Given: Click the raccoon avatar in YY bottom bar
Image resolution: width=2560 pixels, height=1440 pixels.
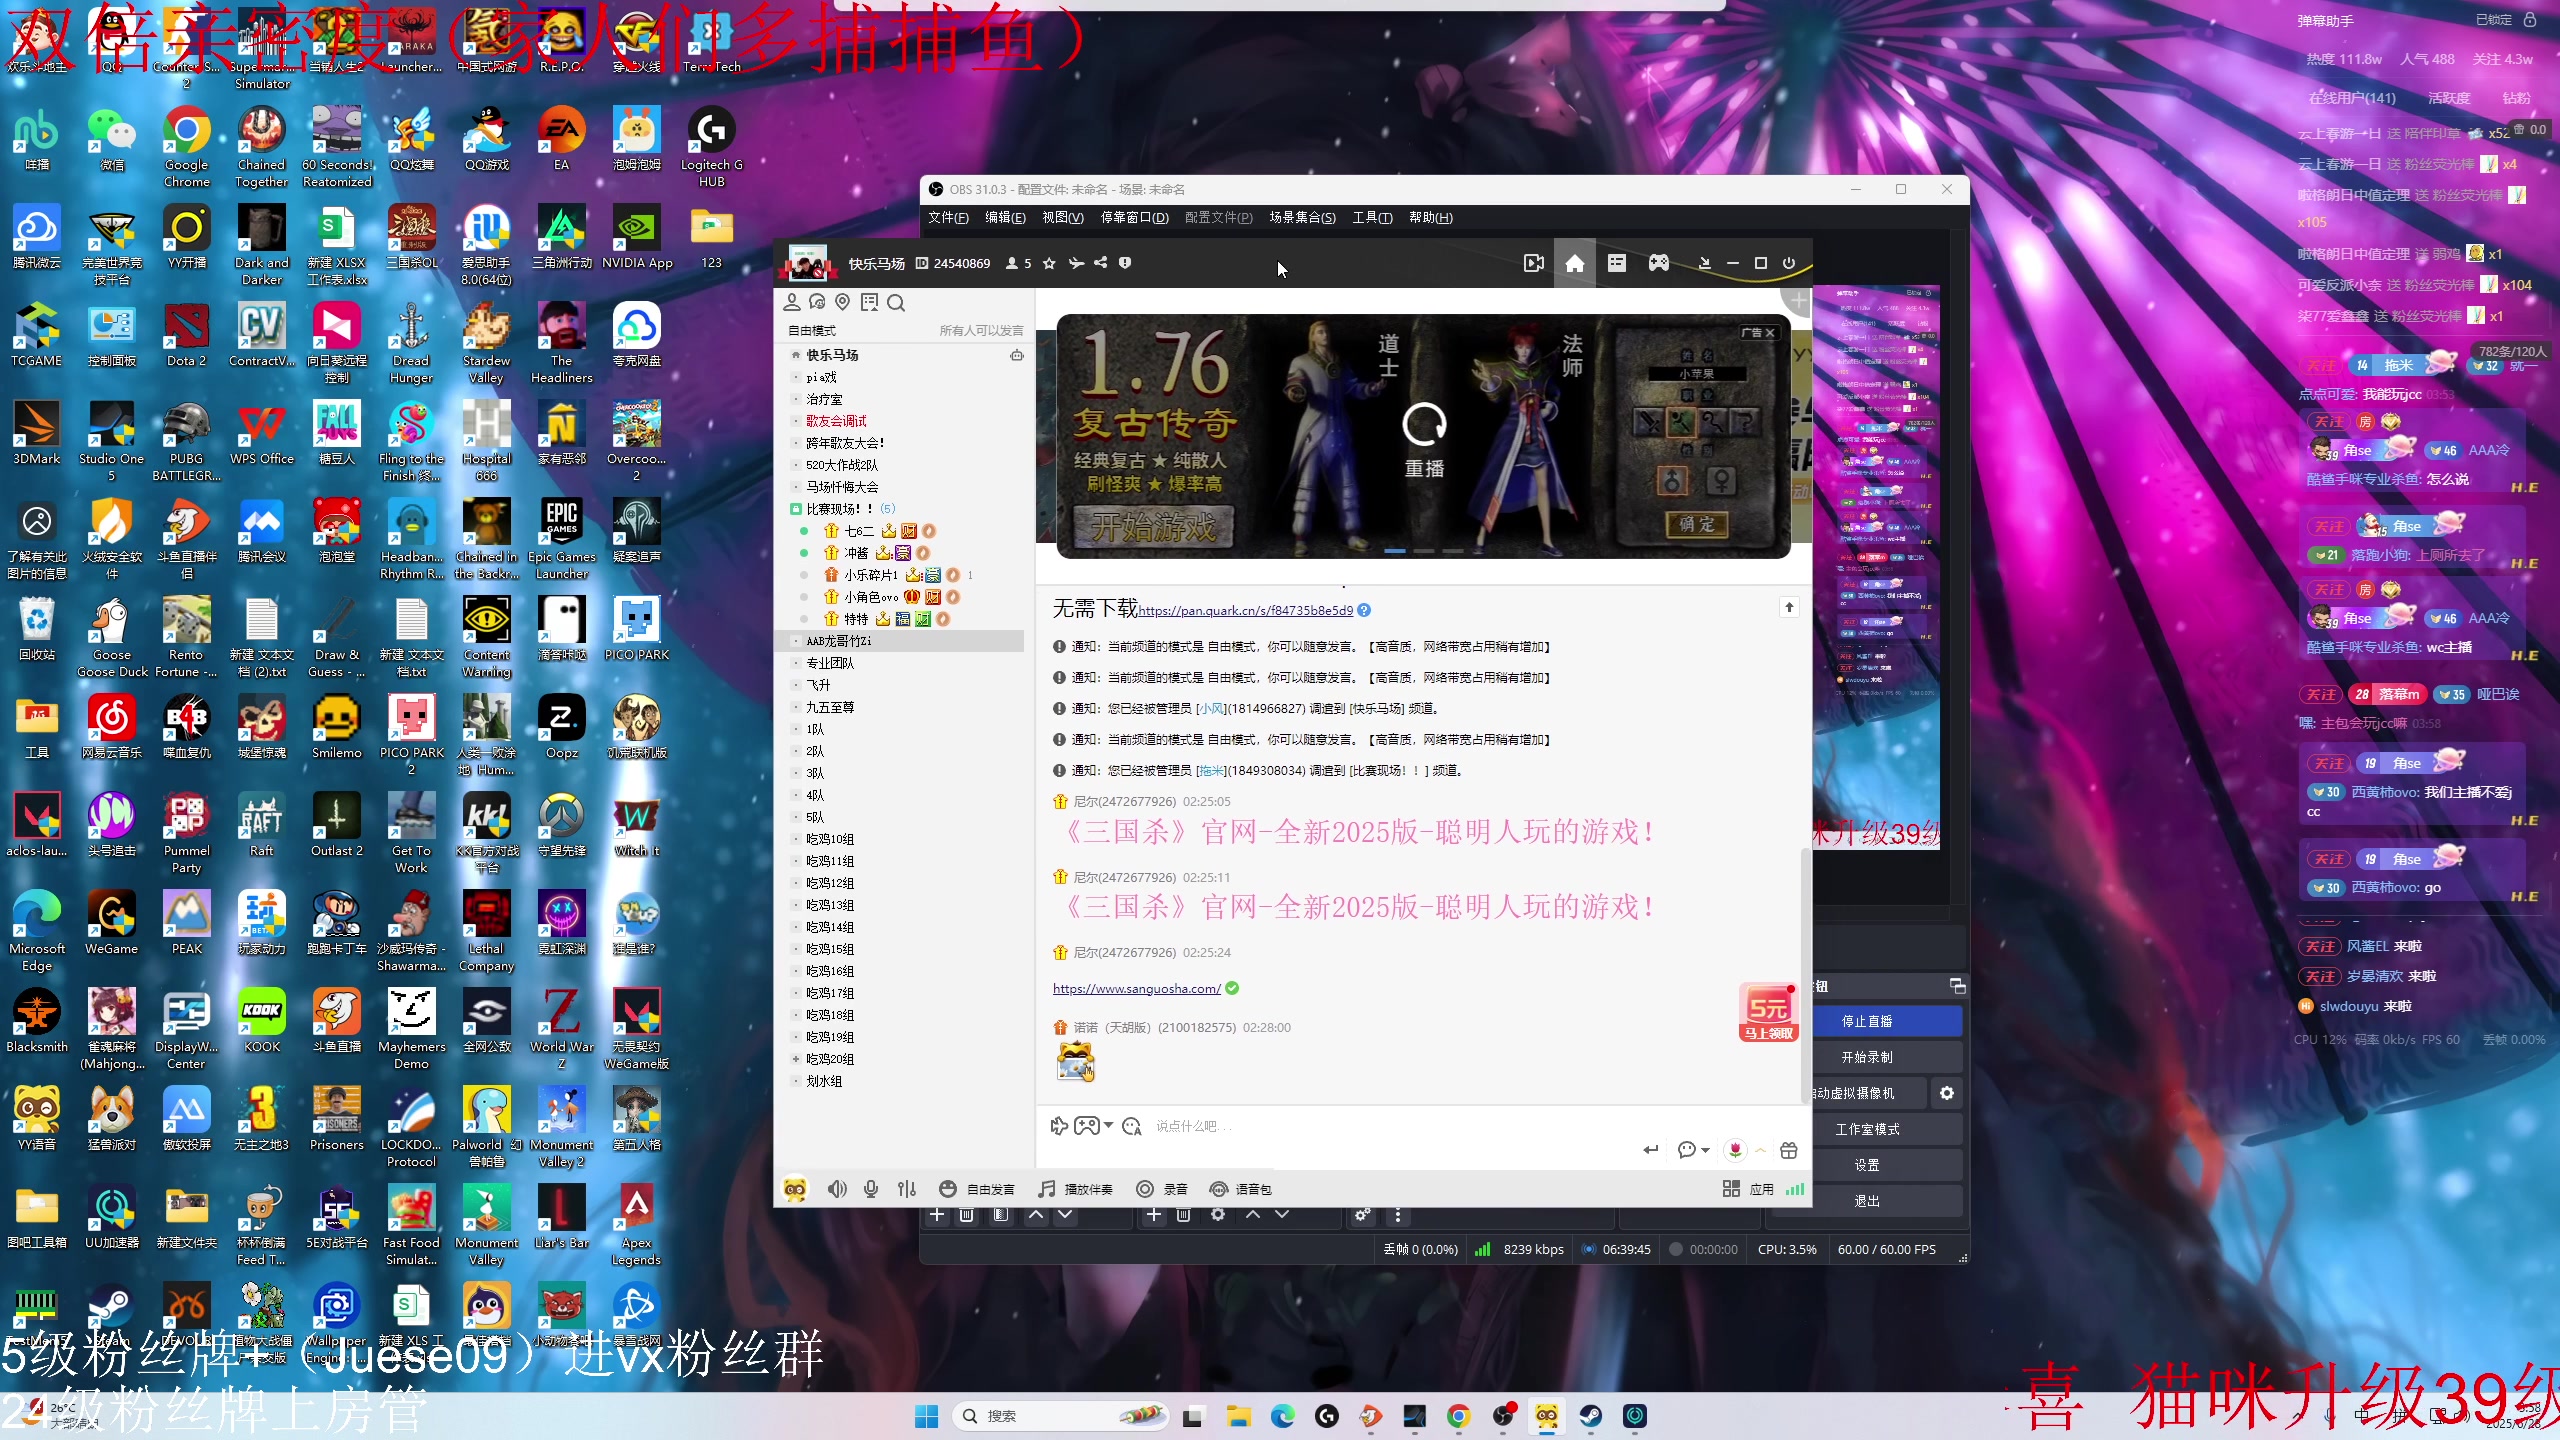Looking at the screenshot, I should click(795, 1189).
